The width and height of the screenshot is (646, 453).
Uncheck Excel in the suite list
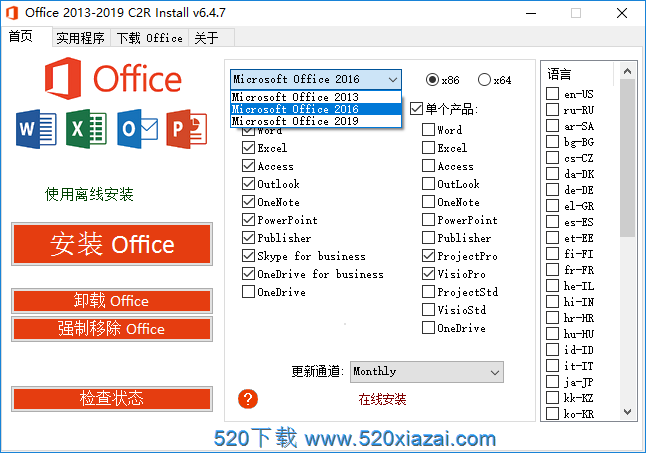tap(248, 147)
